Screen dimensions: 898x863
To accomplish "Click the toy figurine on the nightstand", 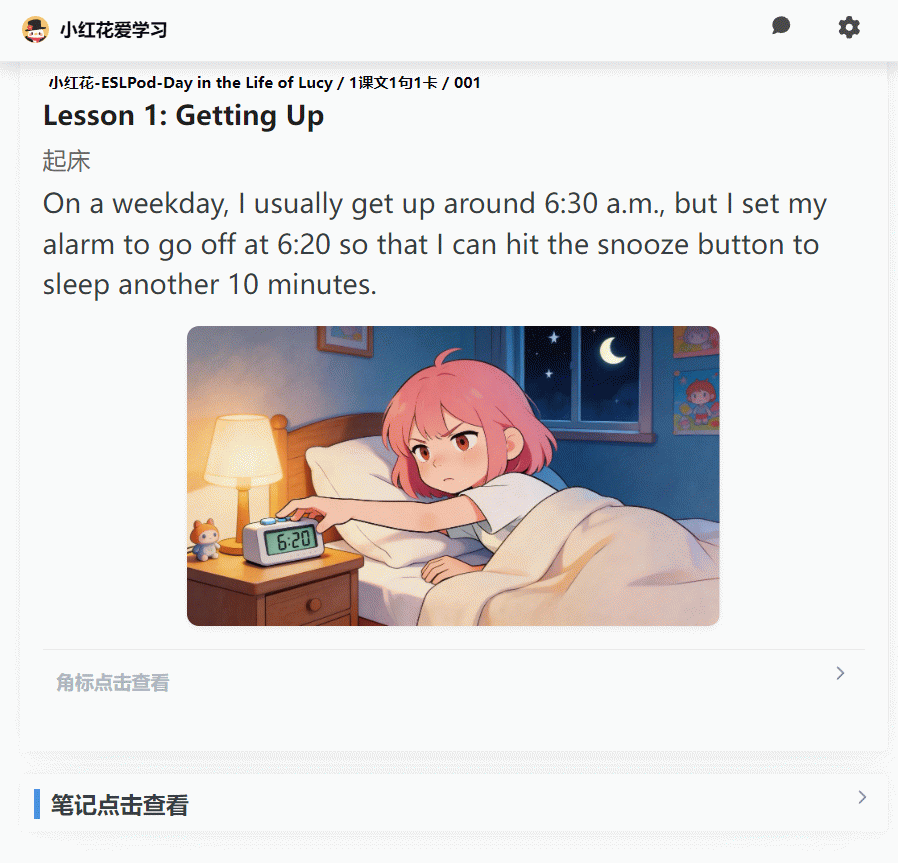I will (205, 539).
